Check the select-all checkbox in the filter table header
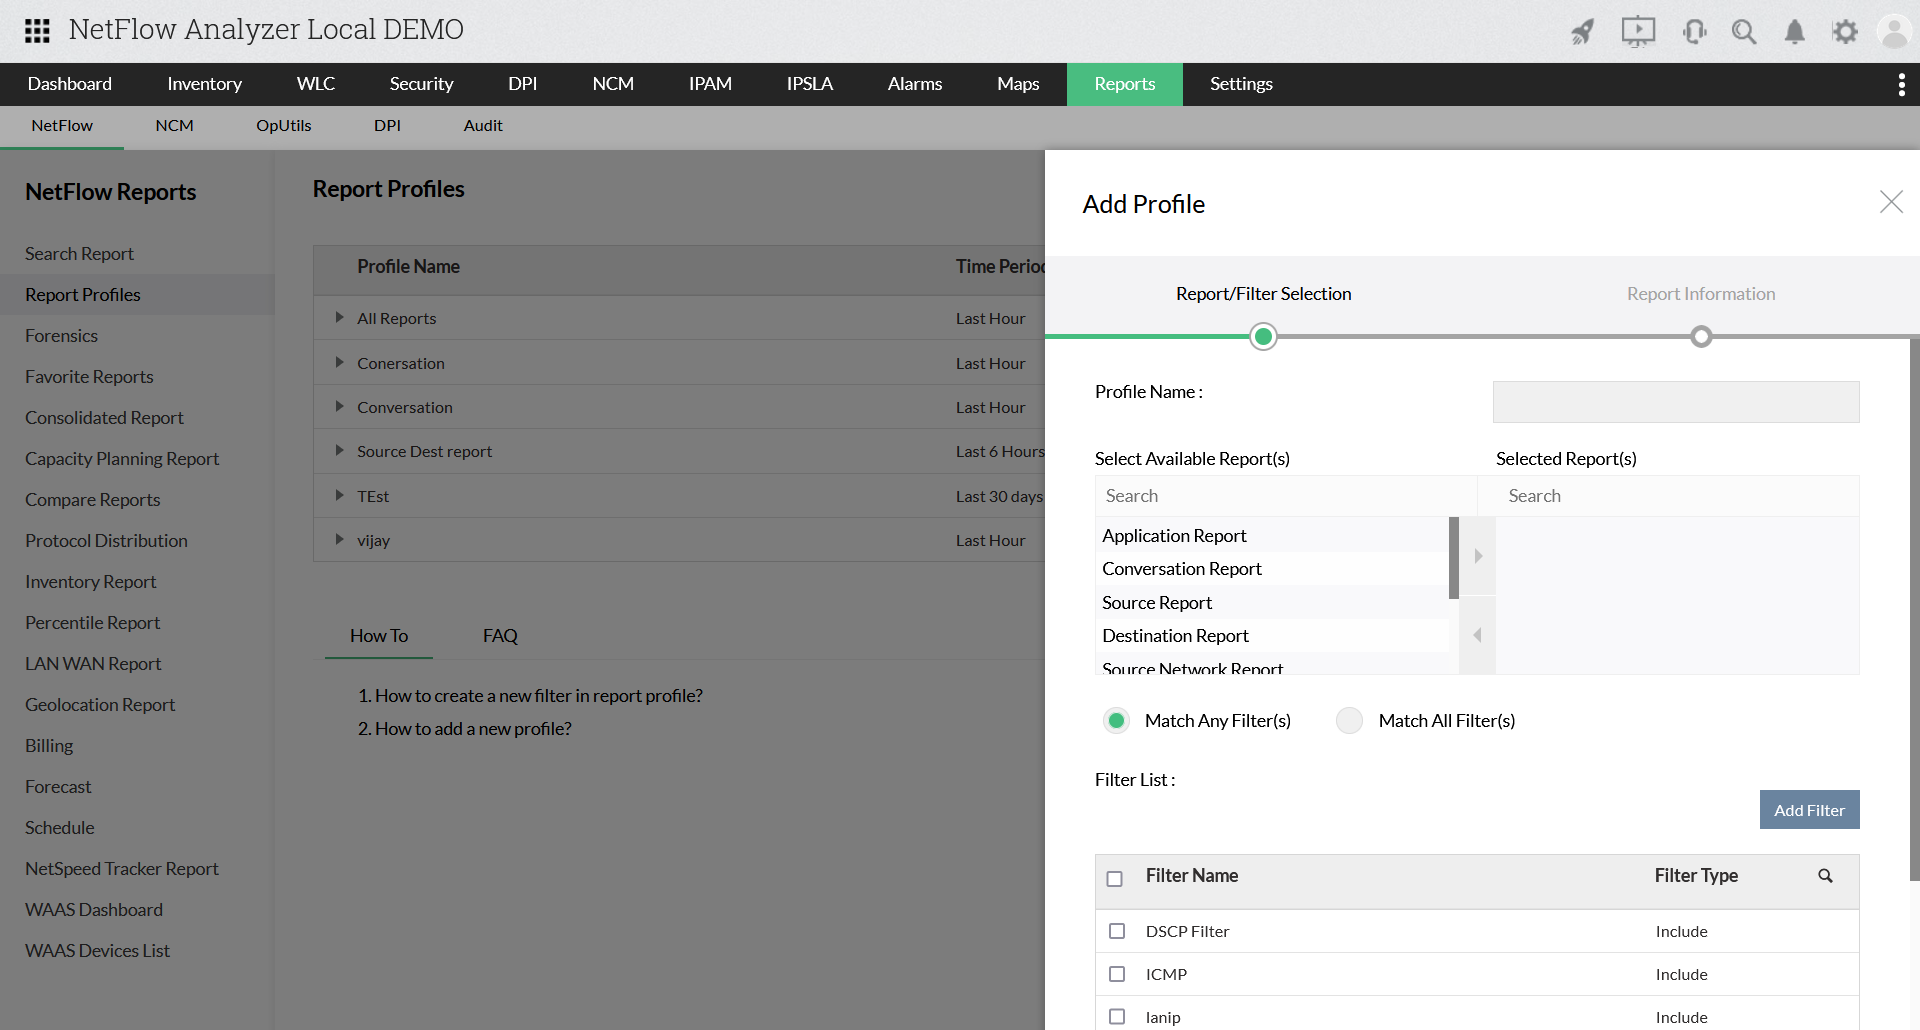1920x1030 pixels. (1116, 878)
